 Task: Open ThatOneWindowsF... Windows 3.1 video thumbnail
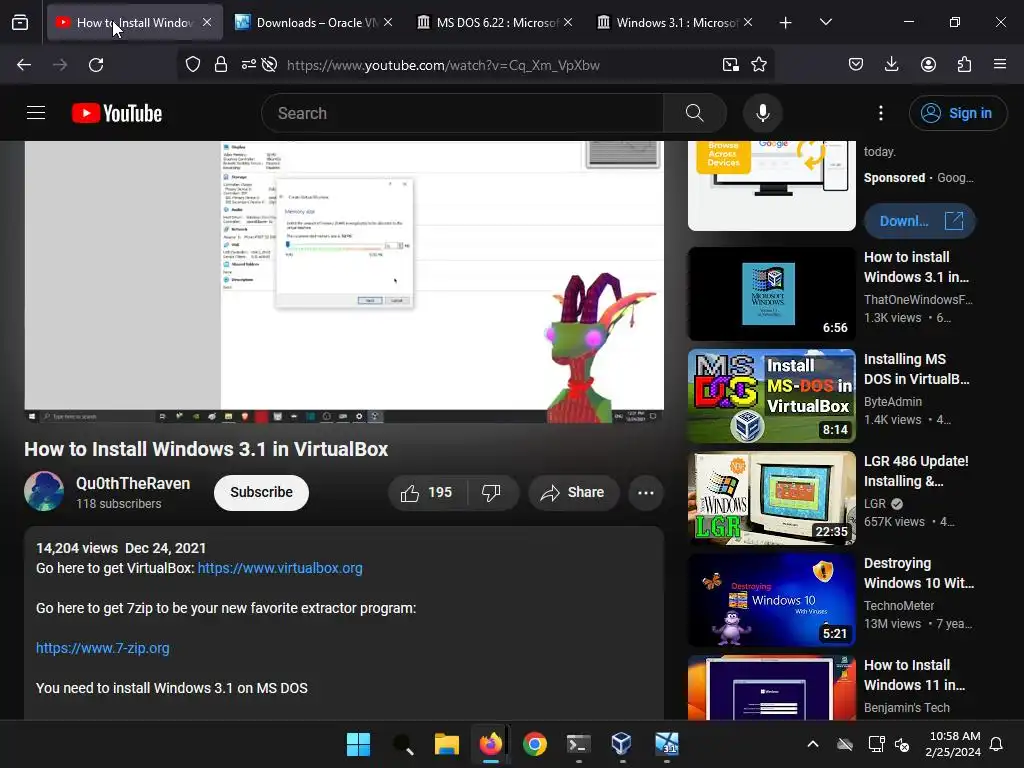coord(771,294)
